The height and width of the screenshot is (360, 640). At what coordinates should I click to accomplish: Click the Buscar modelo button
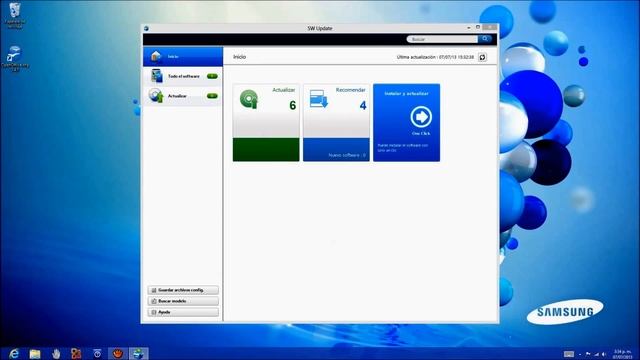[183, 301]
